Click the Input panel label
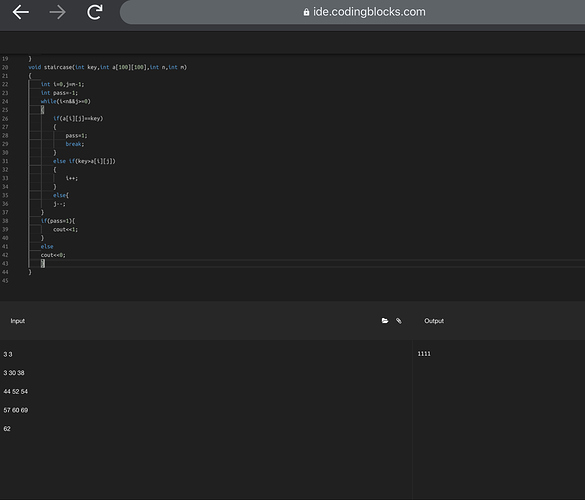Viewport: 585px width, 500px height. pyautogui.click(x=18, y=321)
